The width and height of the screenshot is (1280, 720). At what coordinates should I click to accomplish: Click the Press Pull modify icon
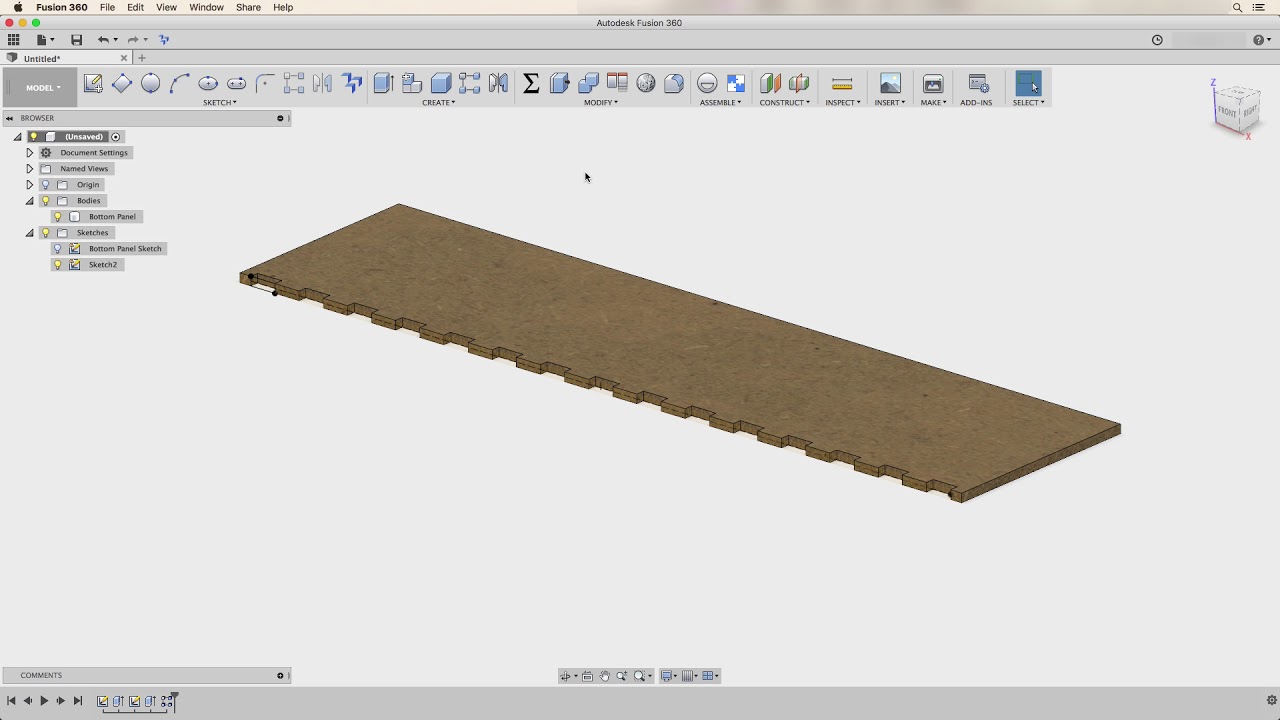pos(560,84)
